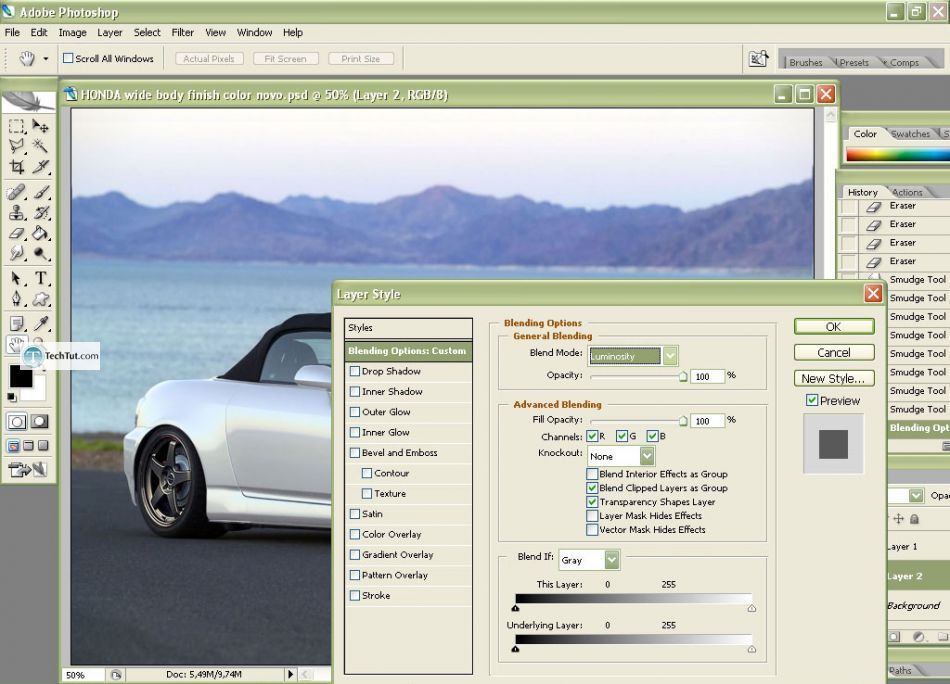
Task: Click the foreground color swatch
Action: tap(21, 376)
